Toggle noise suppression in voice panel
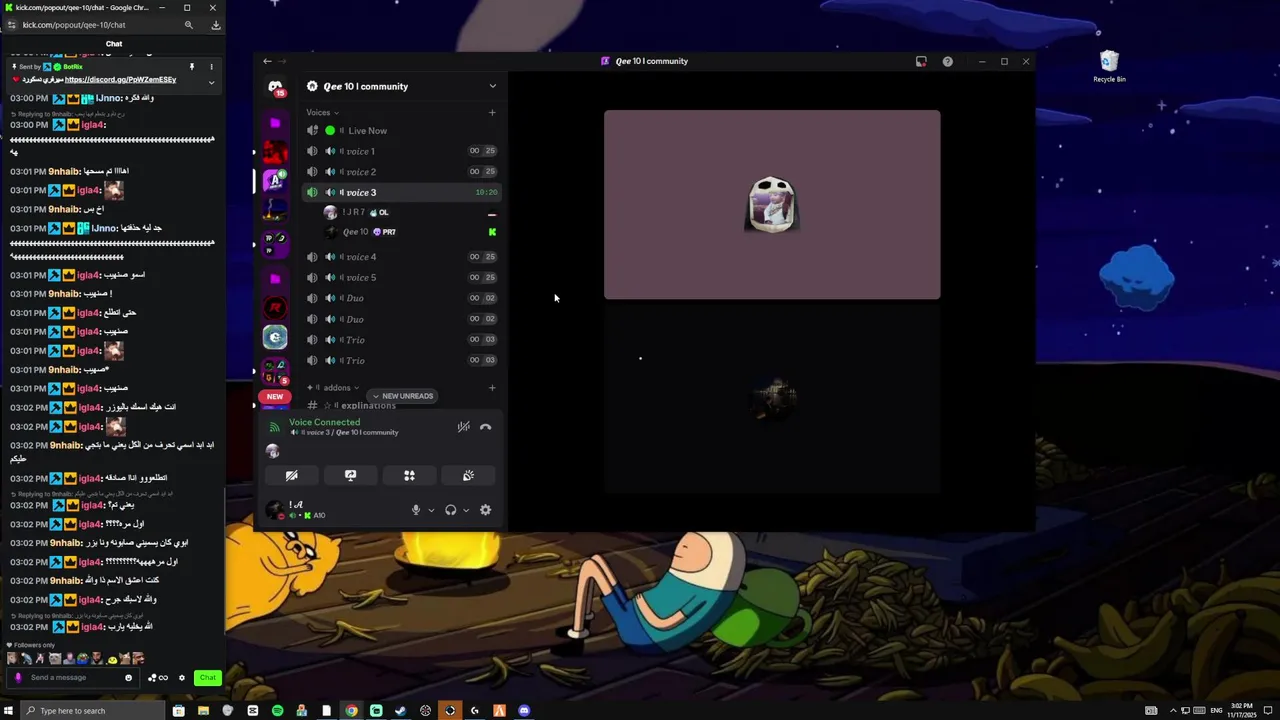 coord(464,427)
